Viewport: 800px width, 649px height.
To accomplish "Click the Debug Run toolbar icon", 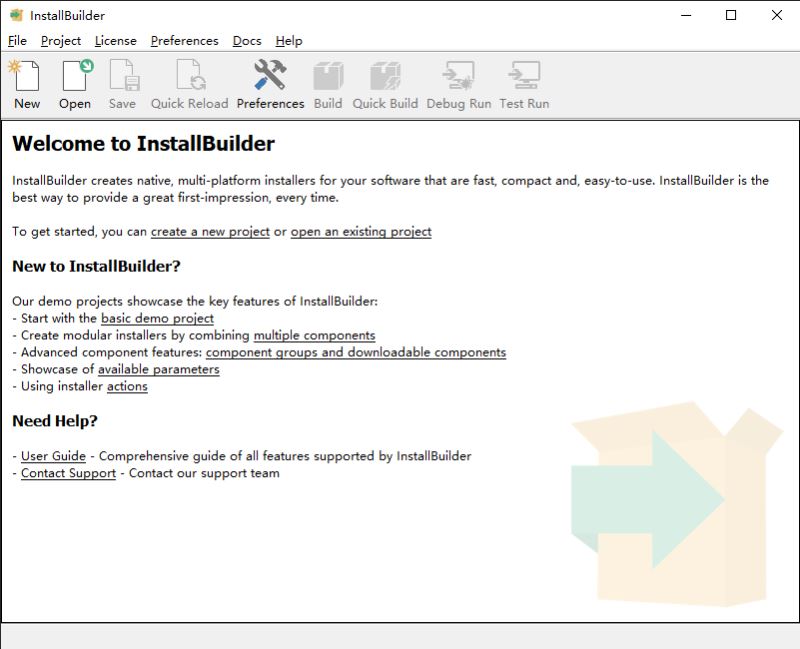I will 458,76.
